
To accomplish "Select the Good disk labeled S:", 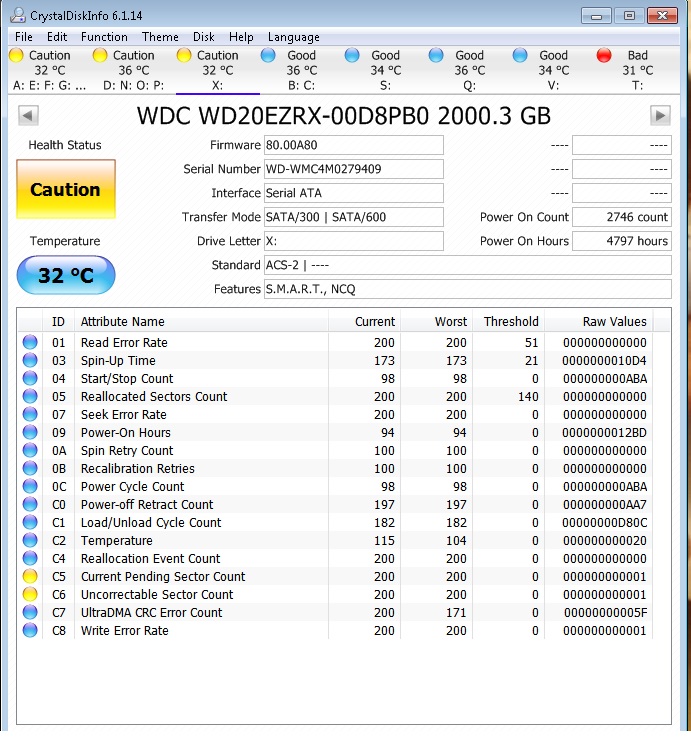I will pyautogui.click(x=373, y=70).
